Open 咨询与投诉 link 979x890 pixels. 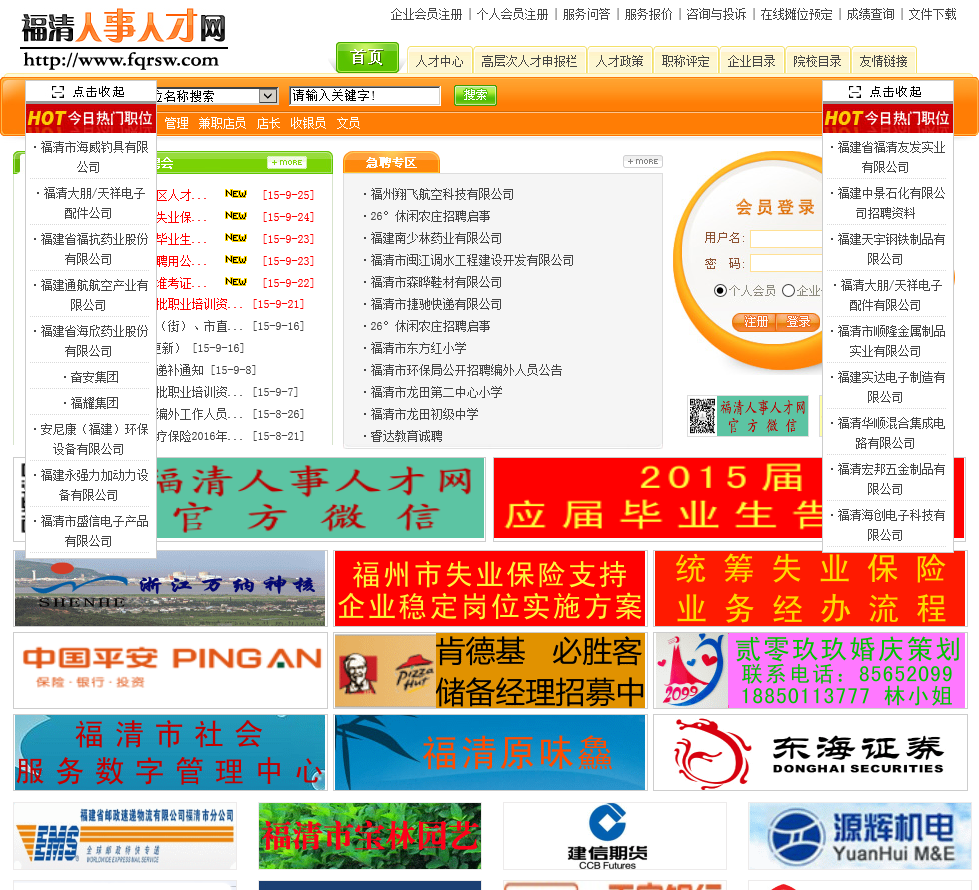pos(716,14)
